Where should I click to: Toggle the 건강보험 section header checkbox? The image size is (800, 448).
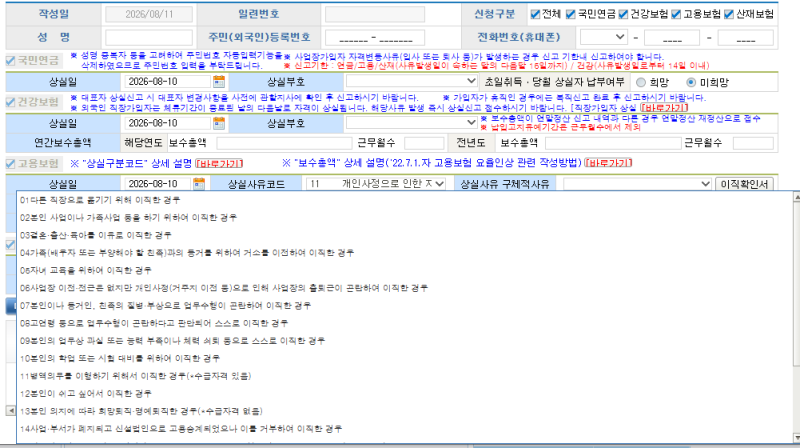11,102
